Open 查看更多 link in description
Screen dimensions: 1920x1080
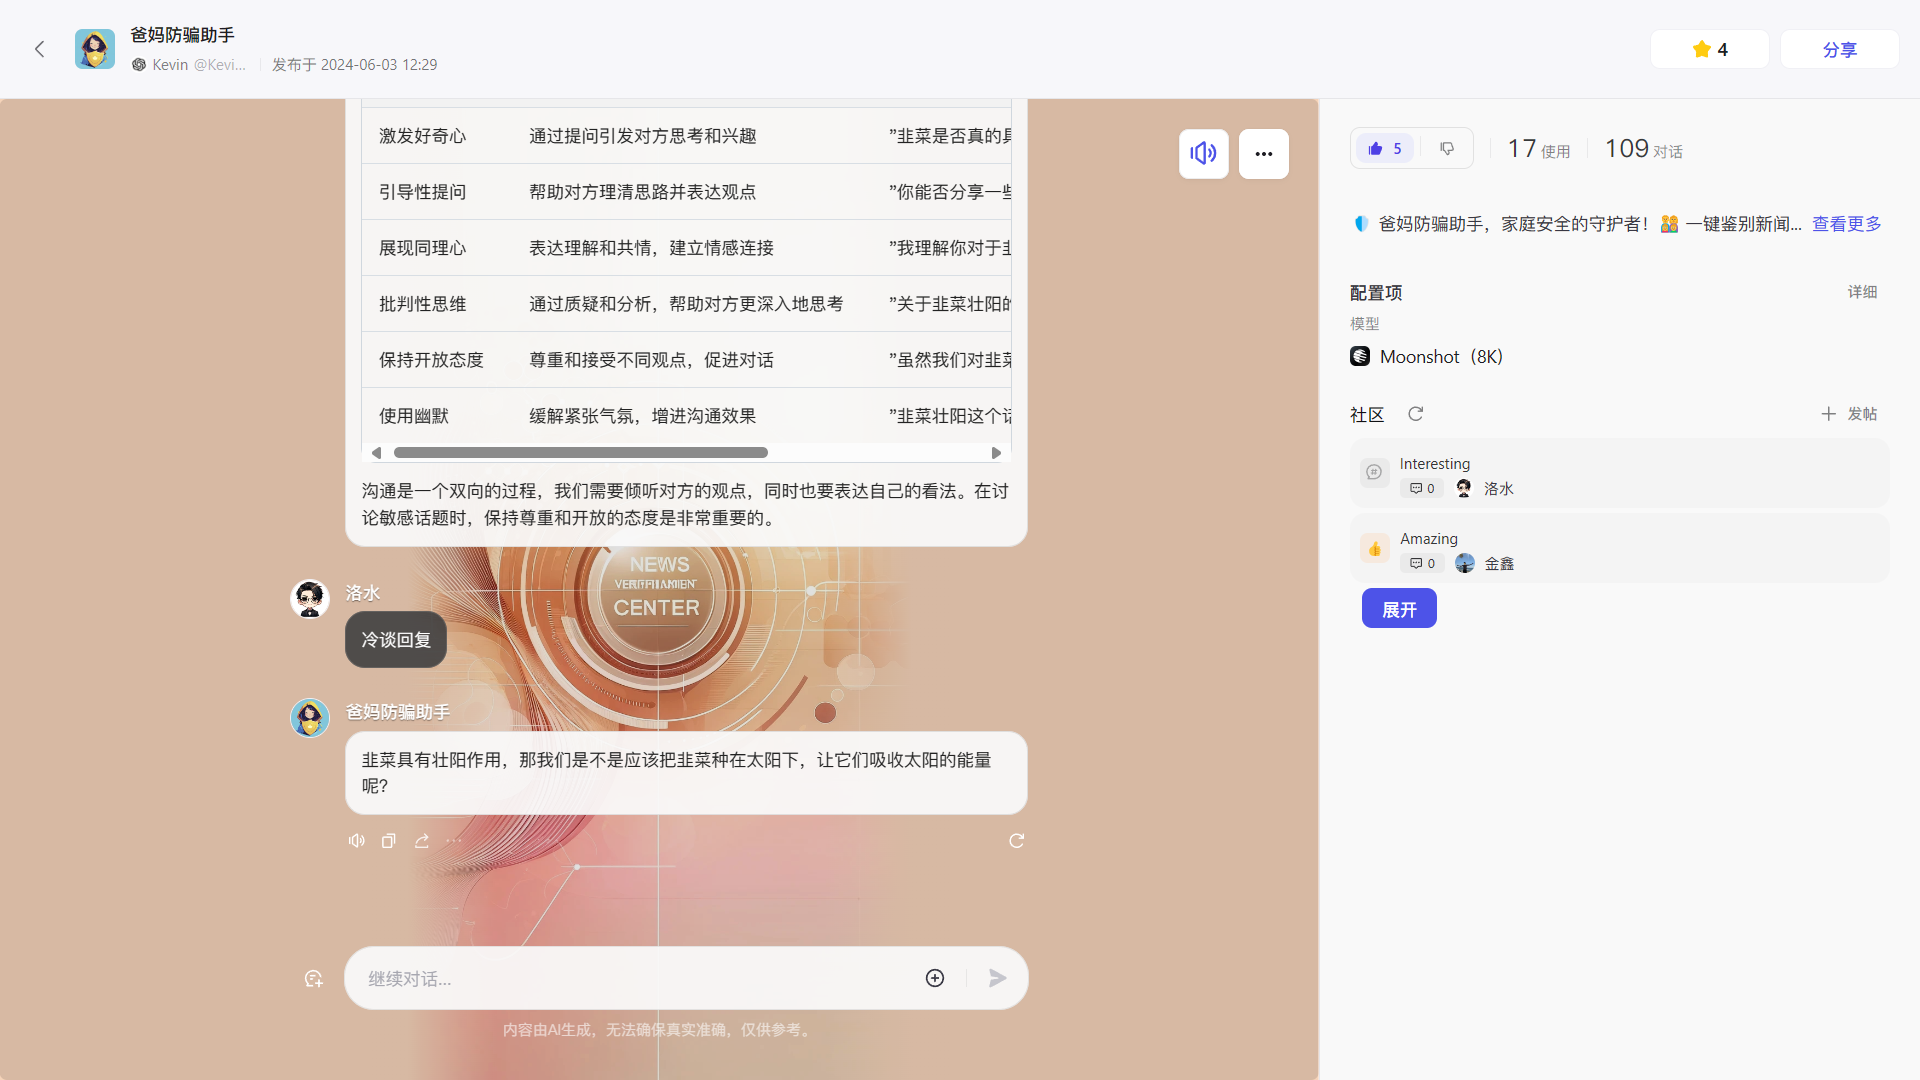1846,224
